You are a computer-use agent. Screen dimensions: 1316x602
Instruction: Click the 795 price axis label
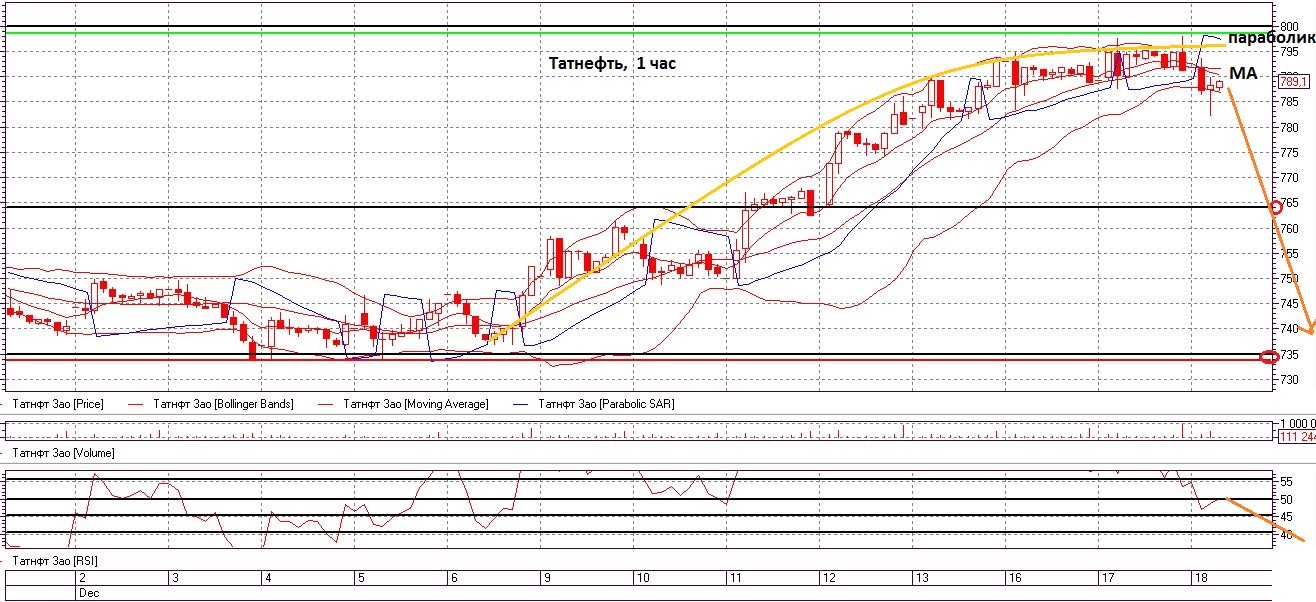pos(1289,51)
